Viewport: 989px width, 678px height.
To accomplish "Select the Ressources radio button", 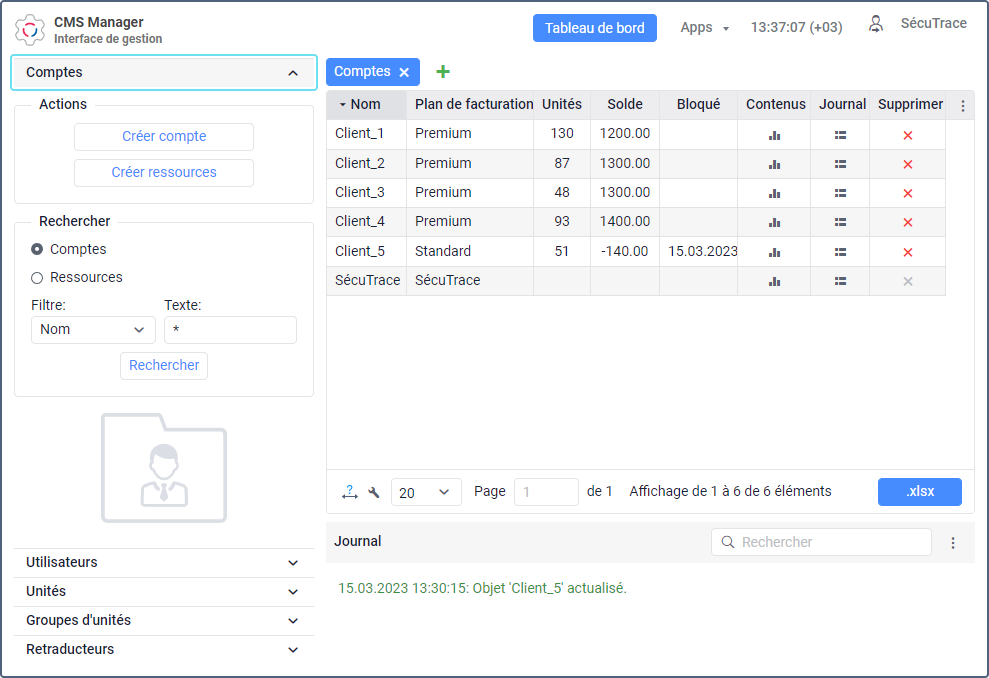I will [x=37, y=278].
